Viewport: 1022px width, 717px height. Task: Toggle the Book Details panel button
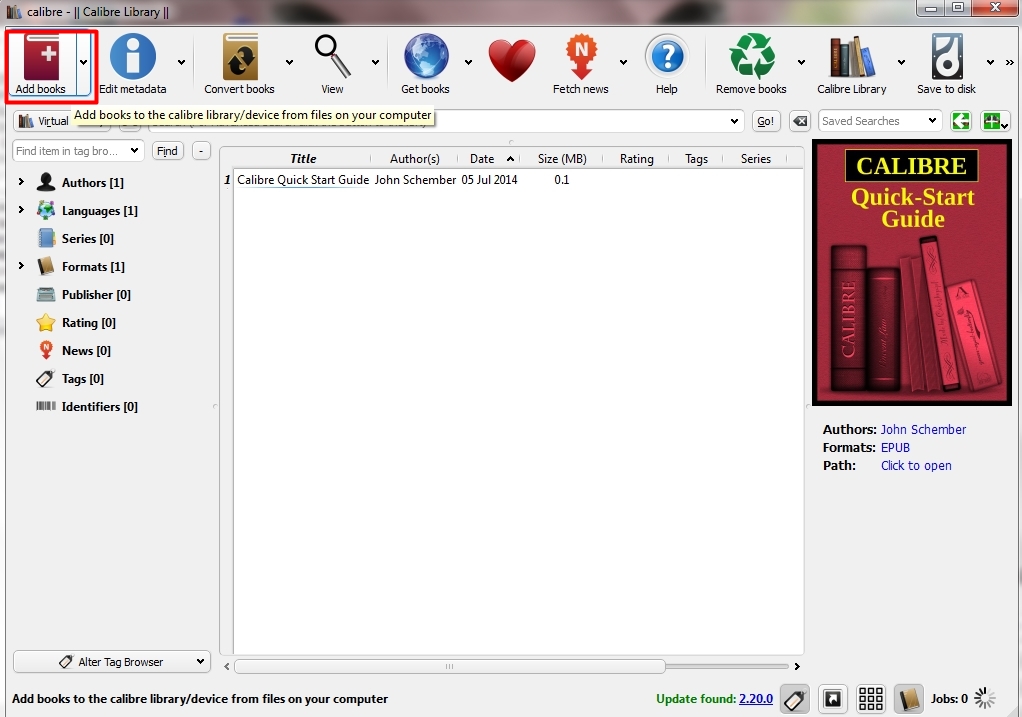coord(908,700)
